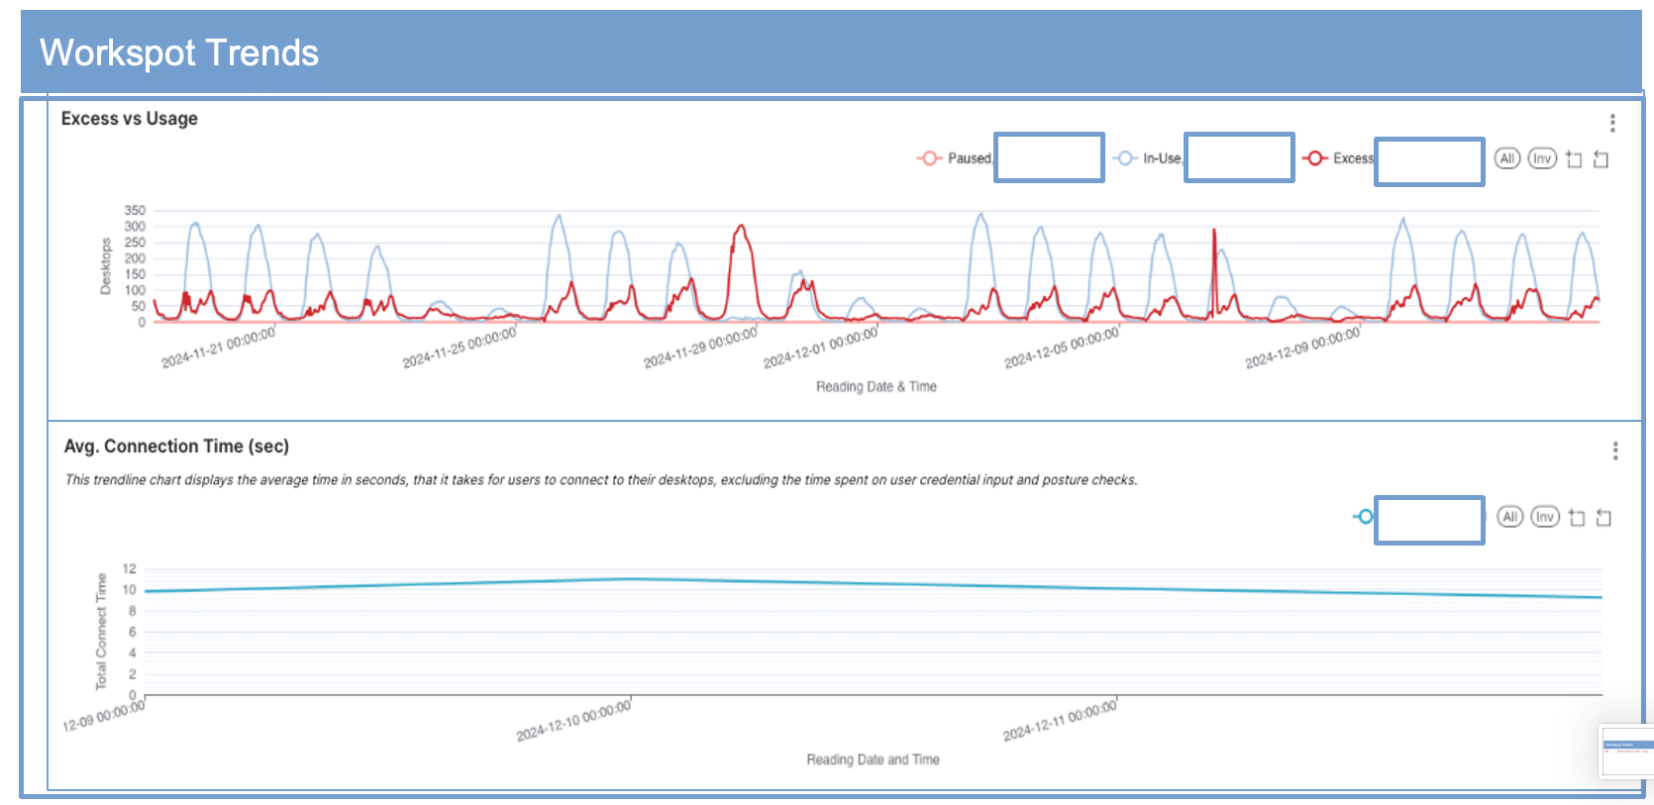Click the 'Avg. Connection Time (sec)' title
This screenshot has height=805, width=1654.
177,446
